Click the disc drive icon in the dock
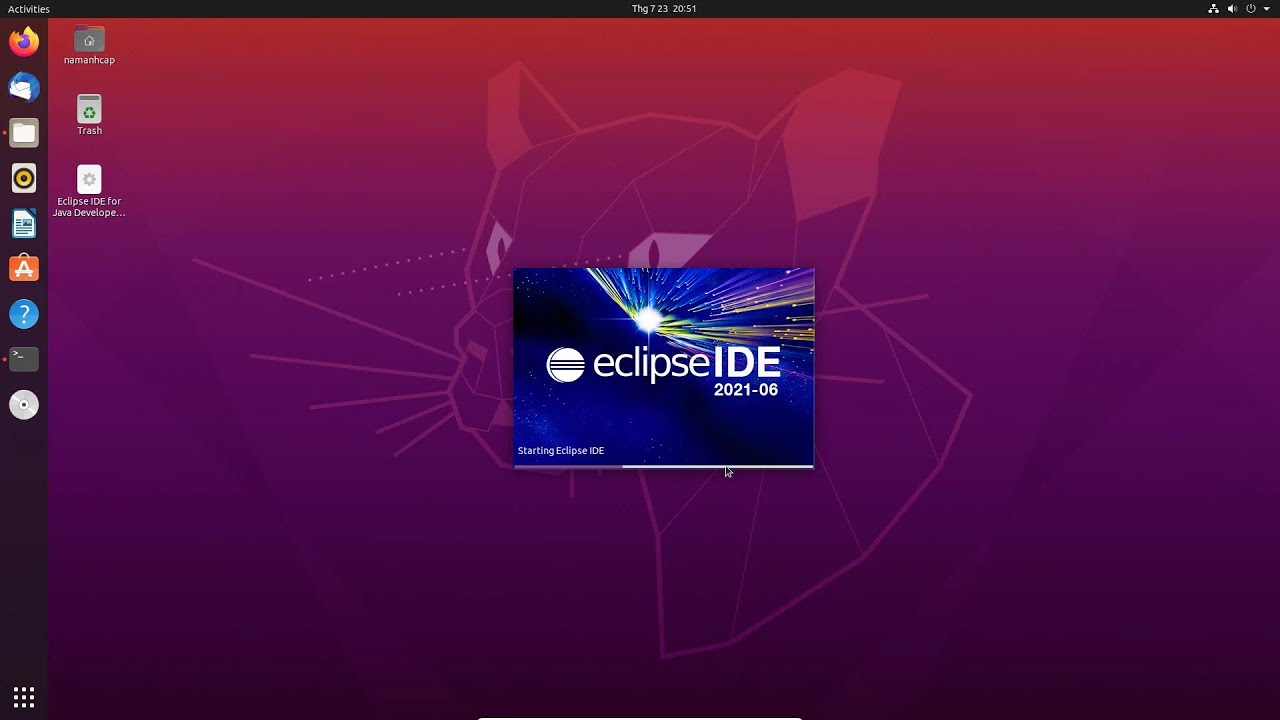The width and height of the screenshot is (1280, 720). pos(24,405)
